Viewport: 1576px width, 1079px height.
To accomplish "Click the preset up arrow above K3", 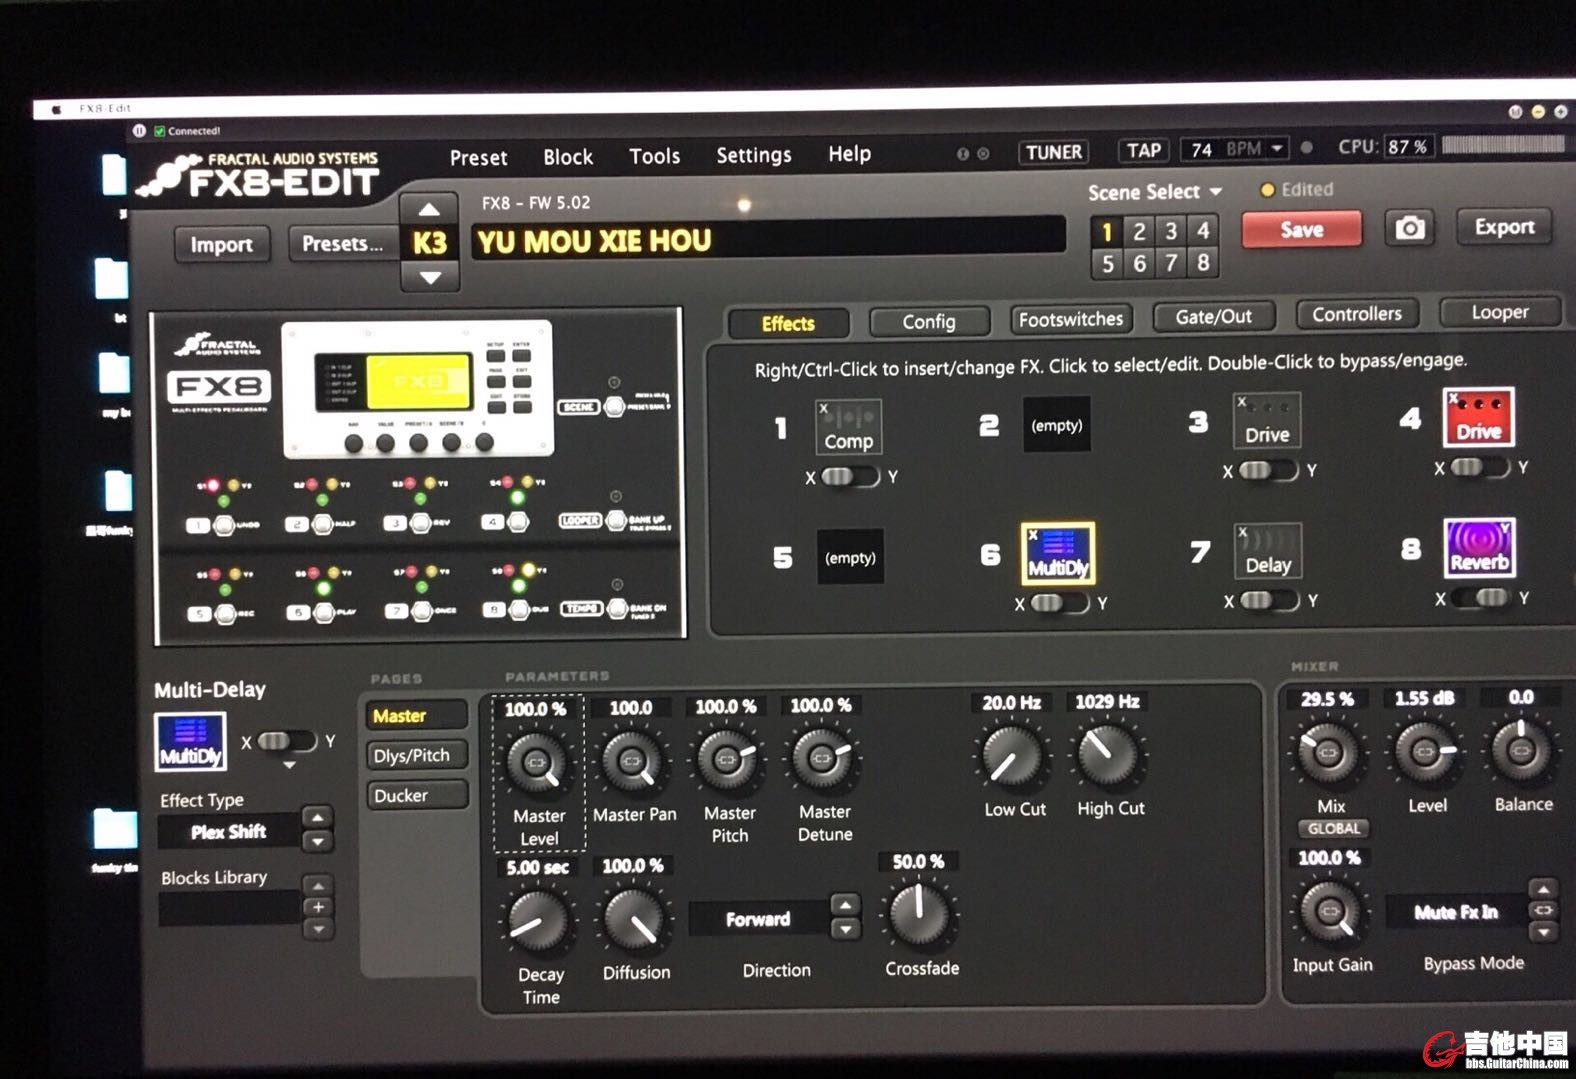I will pyautogui.click(x=429, y=210).
